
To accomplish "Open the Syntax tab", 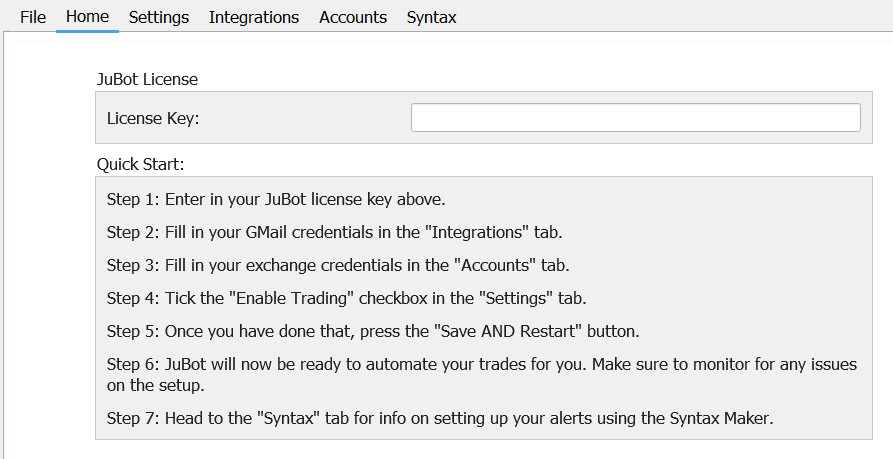I will click(431, 17).
